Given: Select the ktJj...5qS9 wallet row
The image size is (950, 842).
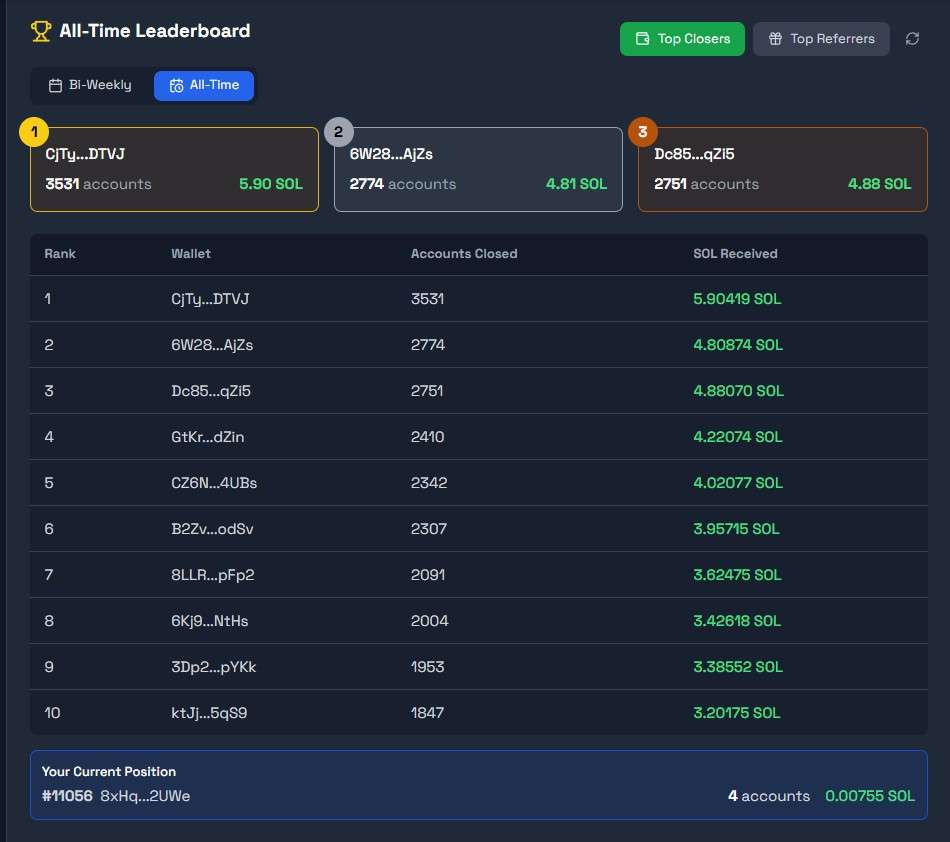Looking at the screenshot, I should point(479,712).
